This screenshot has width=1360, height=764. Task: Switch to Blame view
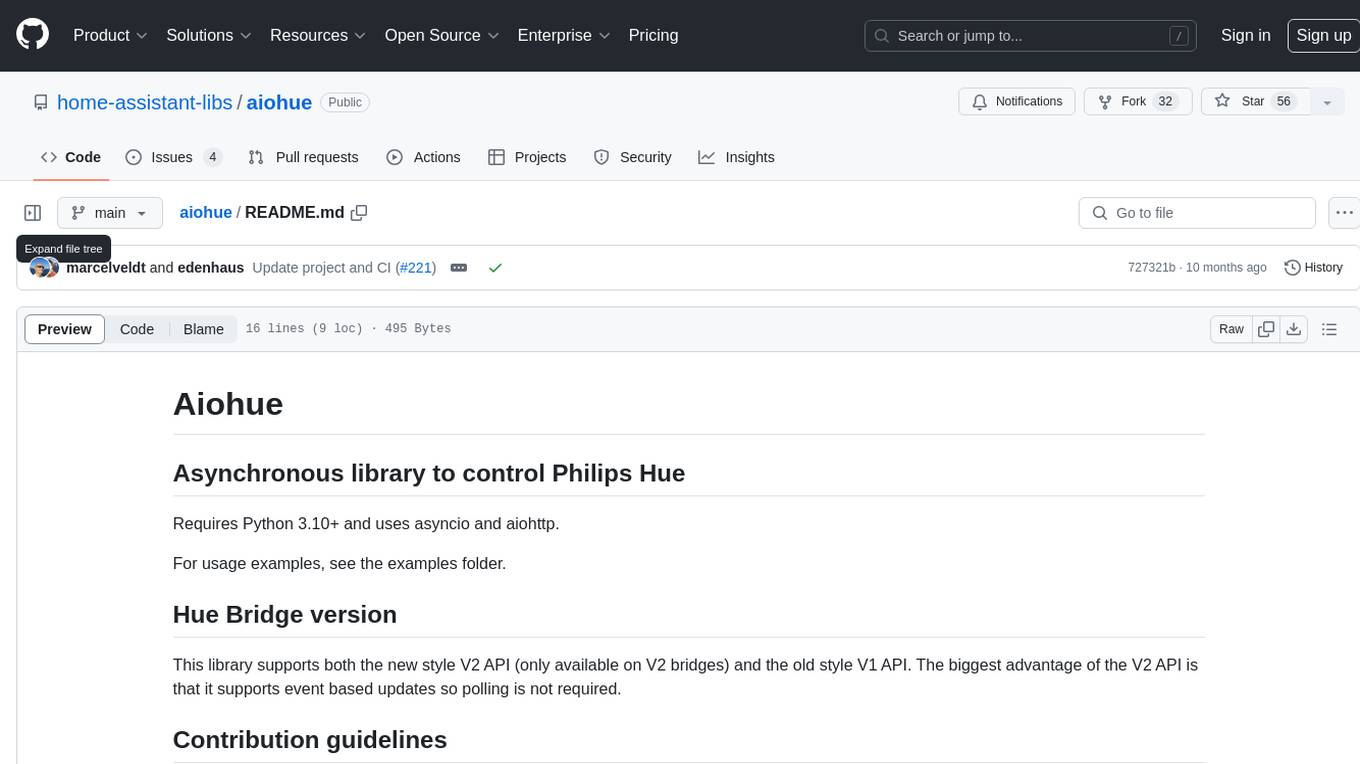click(x=203, y=329)
